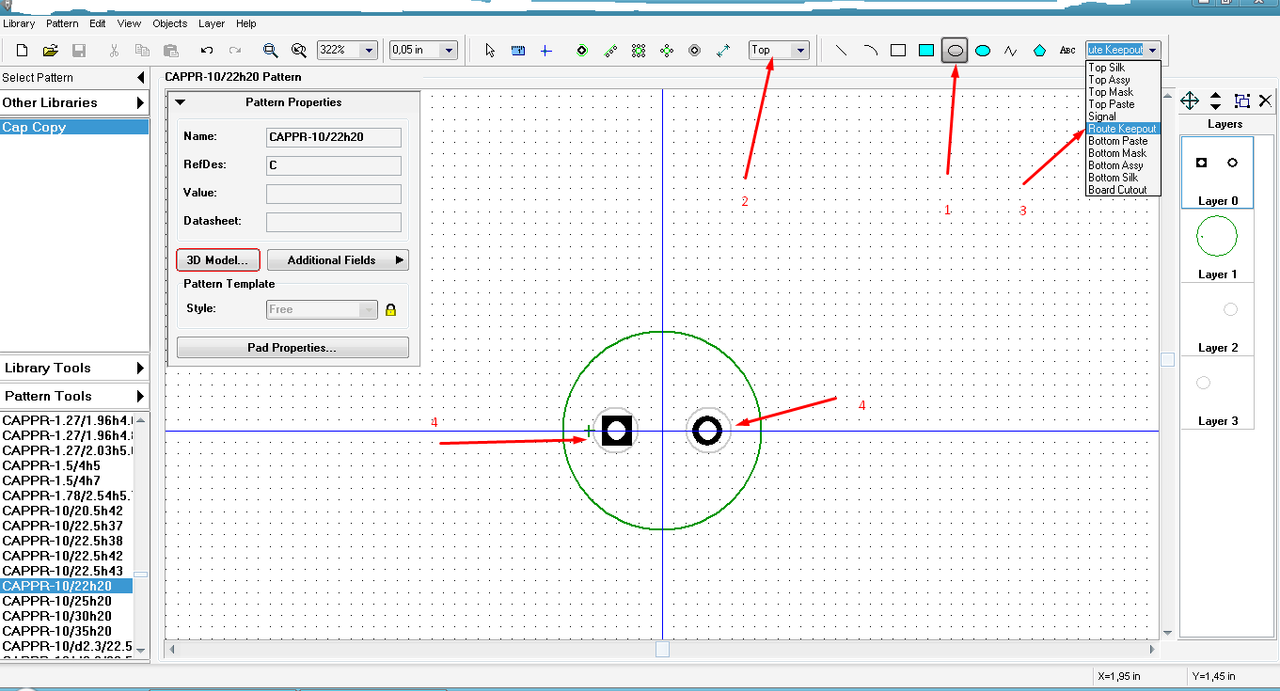
Task: Select CAPPR-10/25h20 in the pattern list
Action: (66, 601)
